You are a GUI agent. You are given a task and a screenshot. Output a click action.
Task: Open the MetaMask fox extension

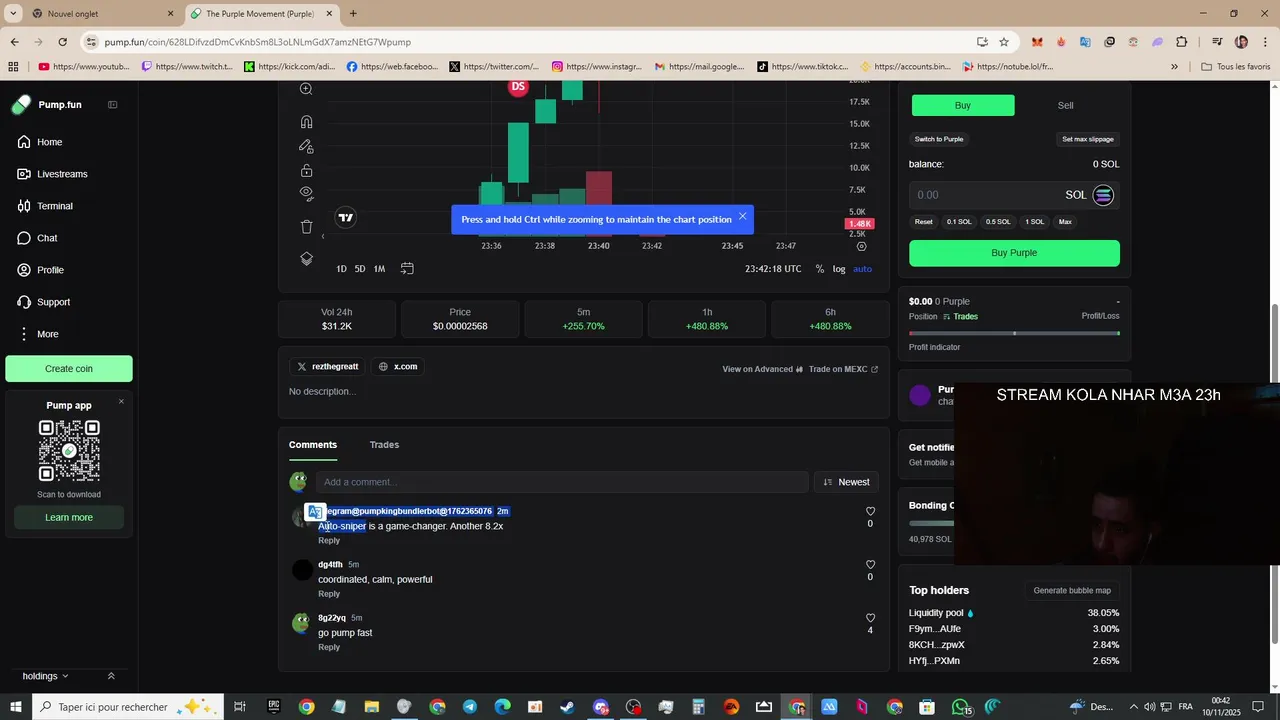(1037, 42)
